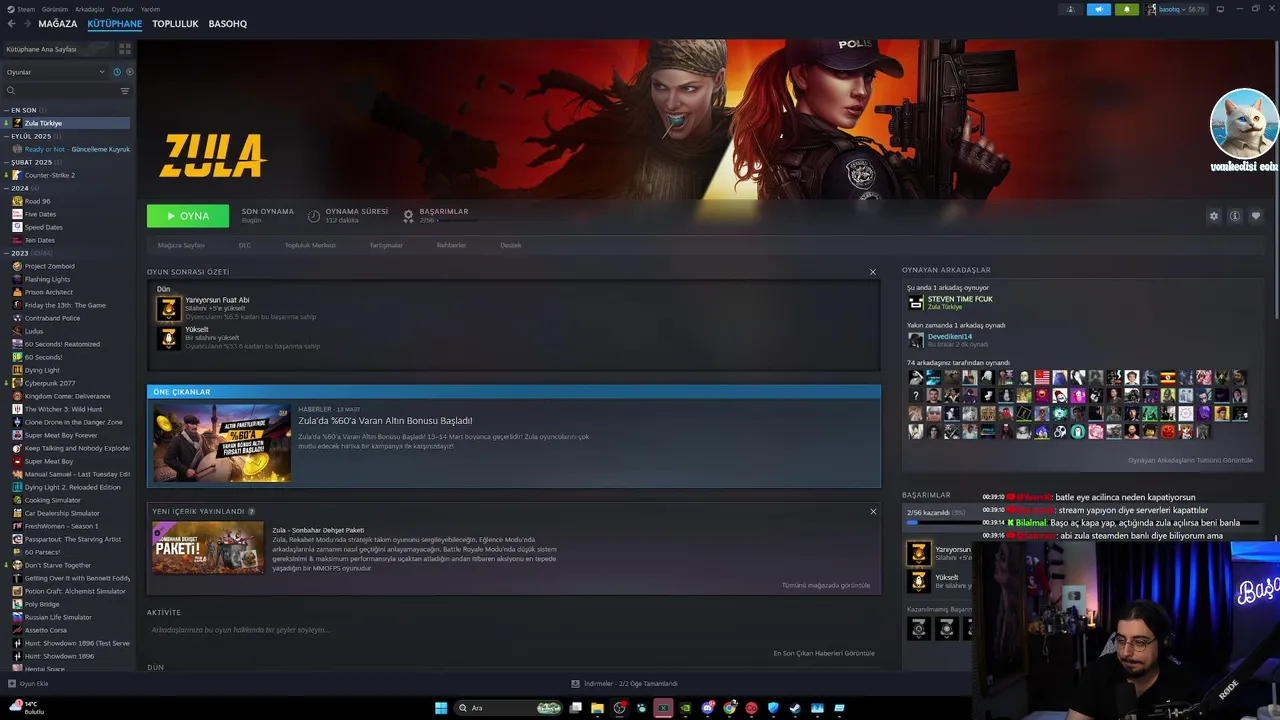This screenshot has height=720, width=1280.
Task: Open the Oyunlar menu in menu bar
Action: (x=122, y=9)
